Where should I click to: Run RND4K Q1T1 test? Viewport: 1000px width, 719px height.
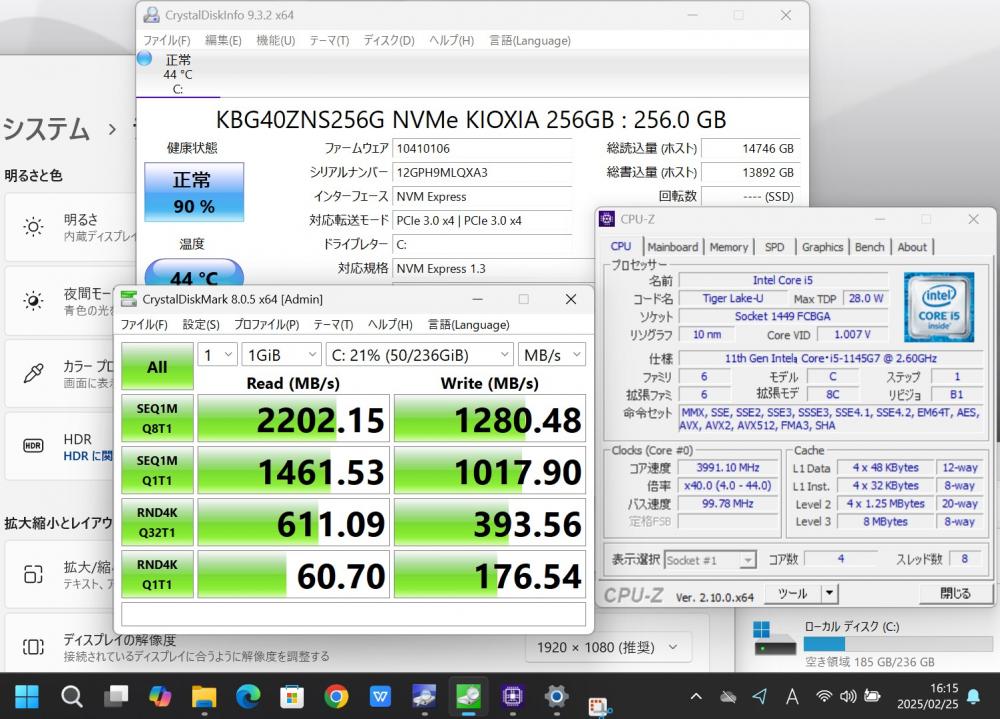(x=157, y=574)
